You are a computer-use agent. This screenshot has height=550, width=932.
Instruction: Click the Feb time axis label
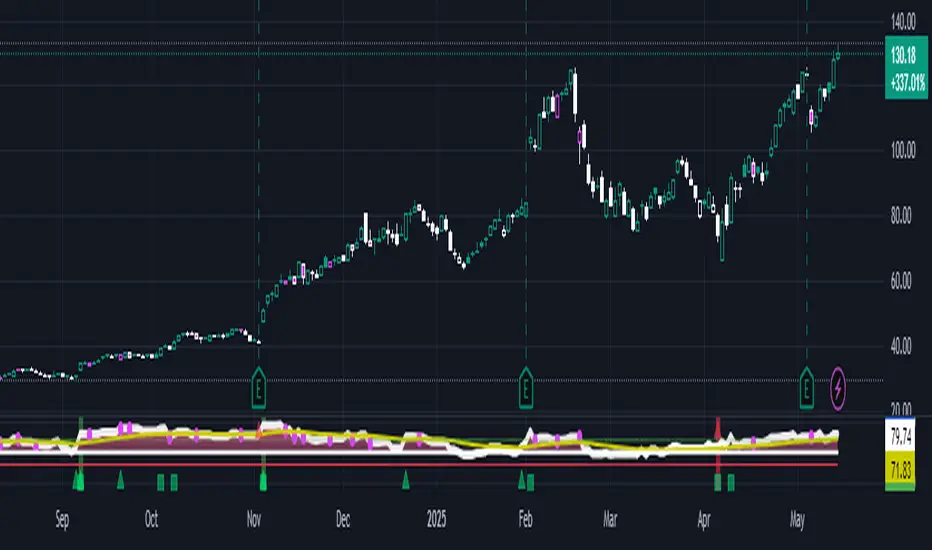click(x=525, y=520)
